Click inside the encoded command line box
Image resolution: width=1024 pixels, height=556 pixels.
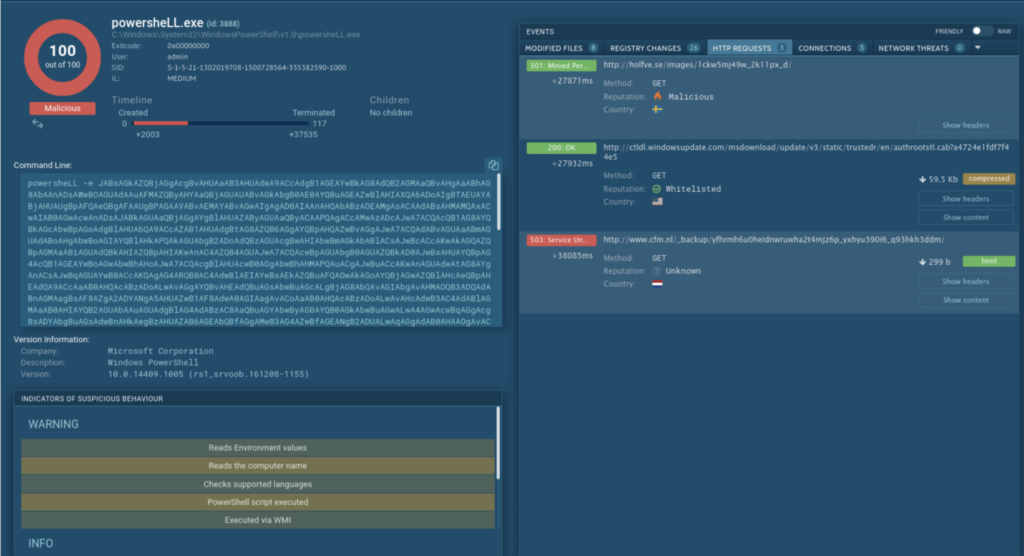259,251
